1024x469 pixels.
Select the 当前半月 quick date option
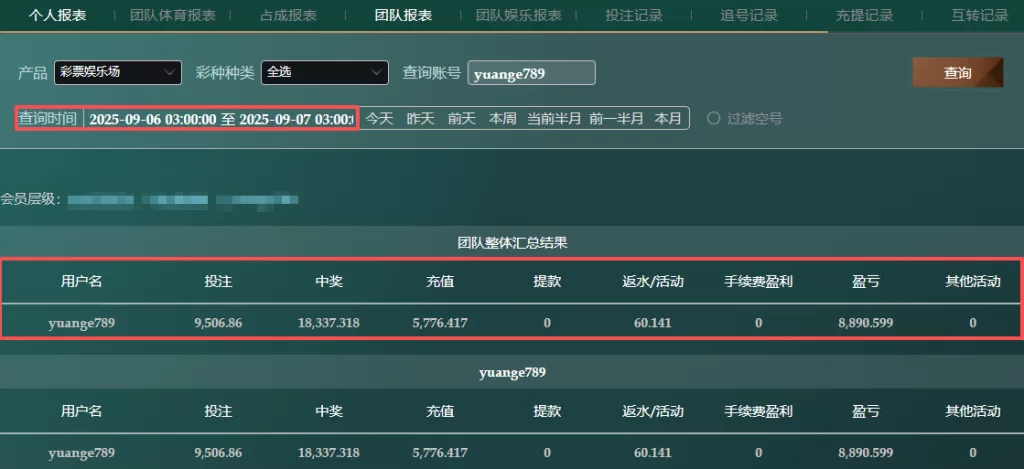[554, 118]
